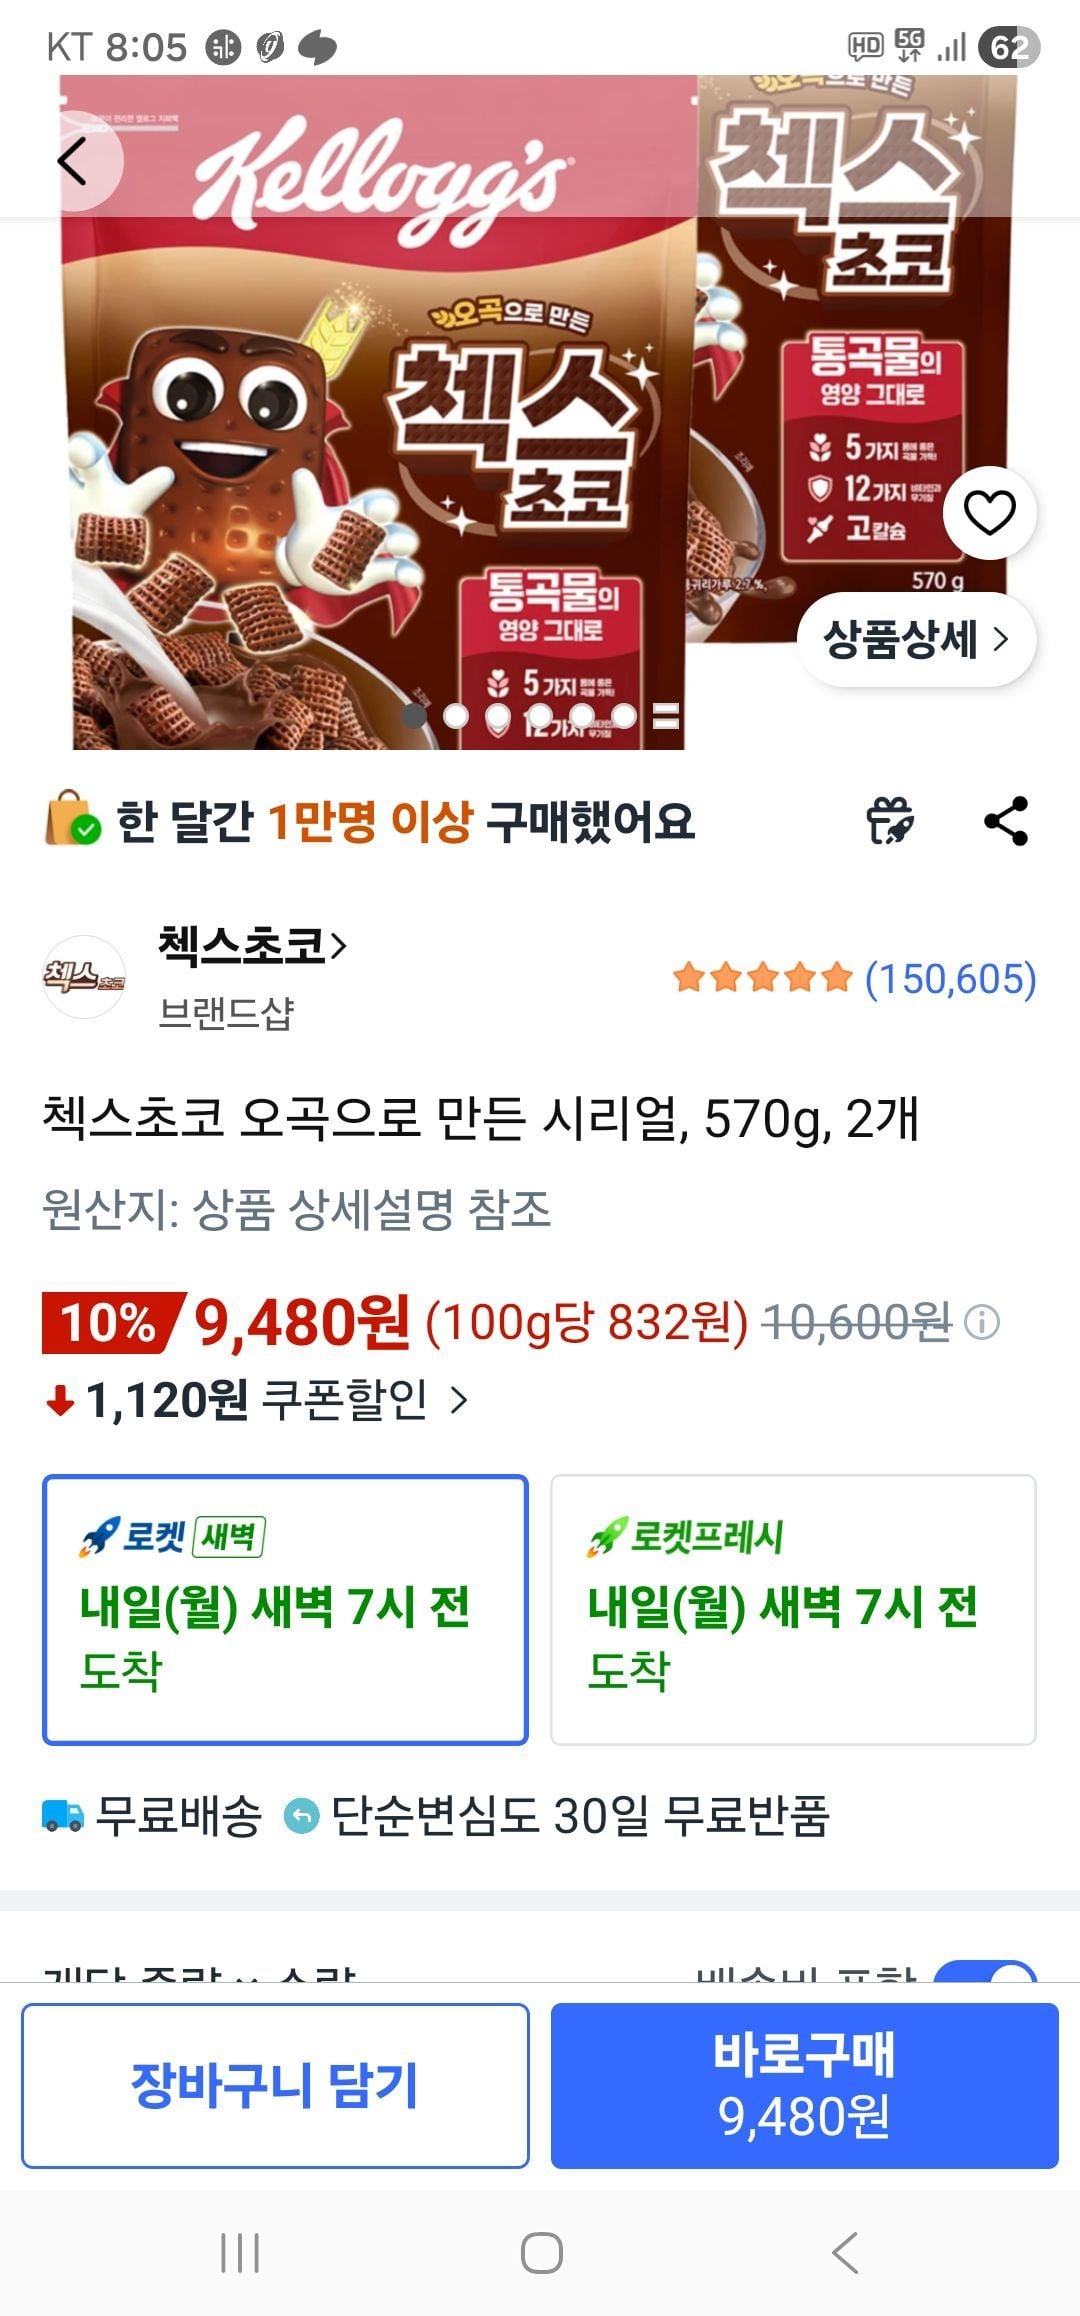Open 쳌스초코 brand shop link
Screen dimensions: 1080x2316
tap(252, 945)
